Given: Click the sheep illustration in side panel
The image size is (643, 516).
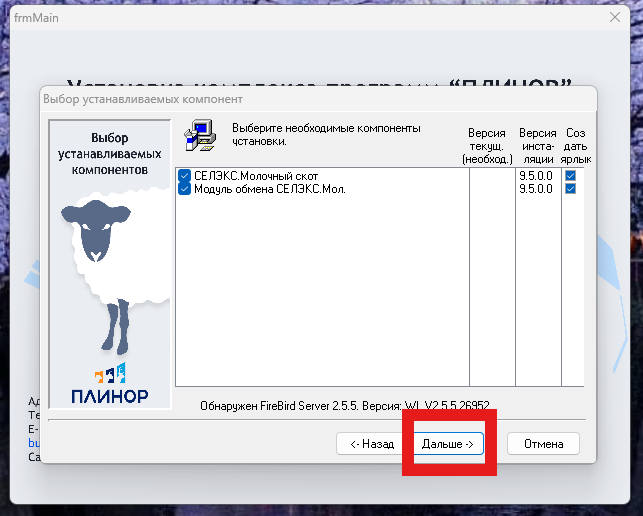Looking at the screenshot, I should [116, 271].
